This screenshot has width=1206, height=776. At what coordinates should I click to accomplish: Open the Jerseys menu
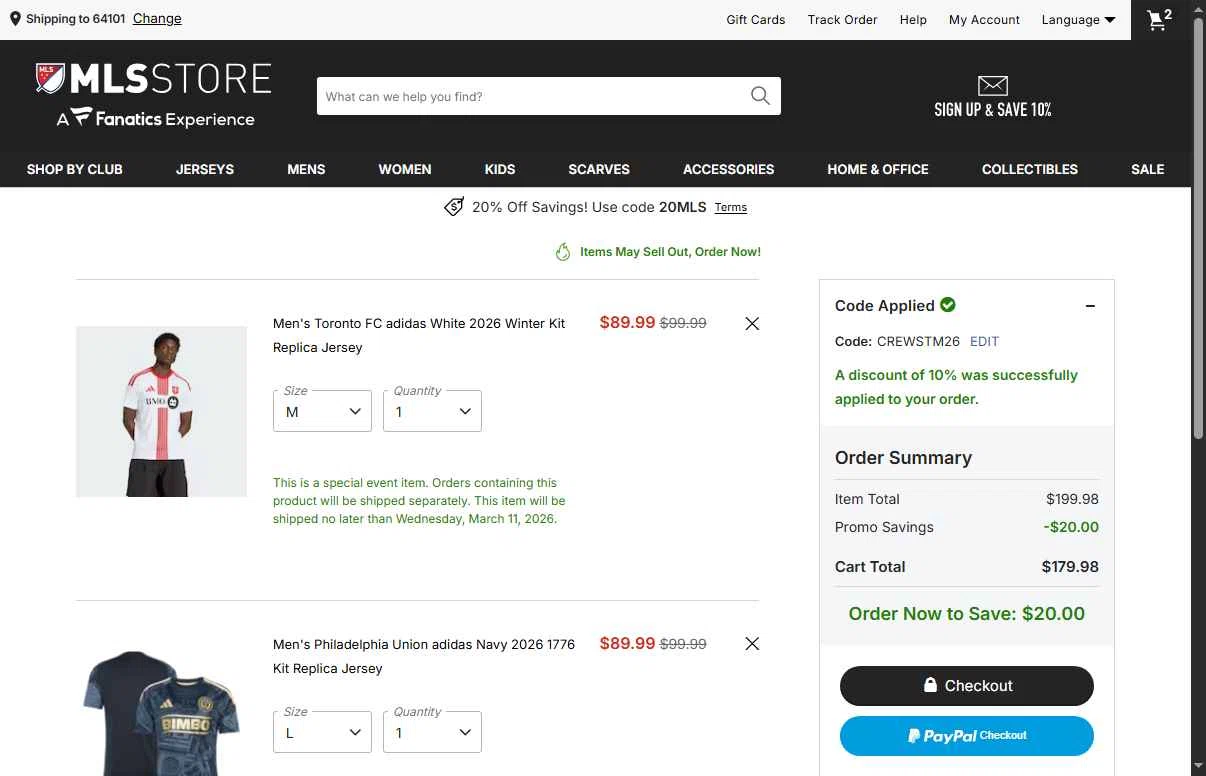coord(205,169)
